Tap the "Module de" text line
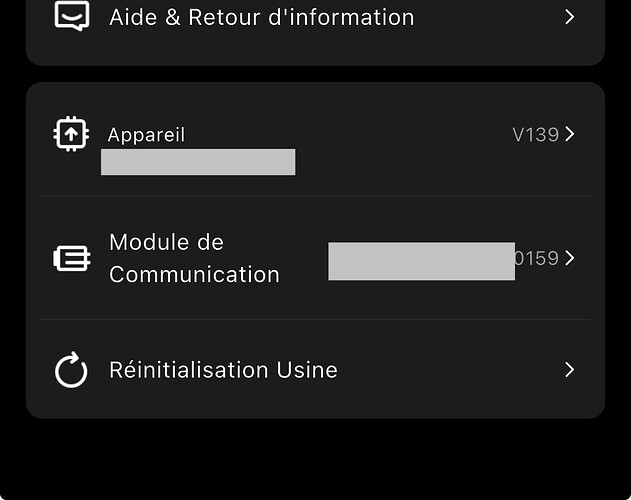 pyautogui.click(x=166, y=242)
